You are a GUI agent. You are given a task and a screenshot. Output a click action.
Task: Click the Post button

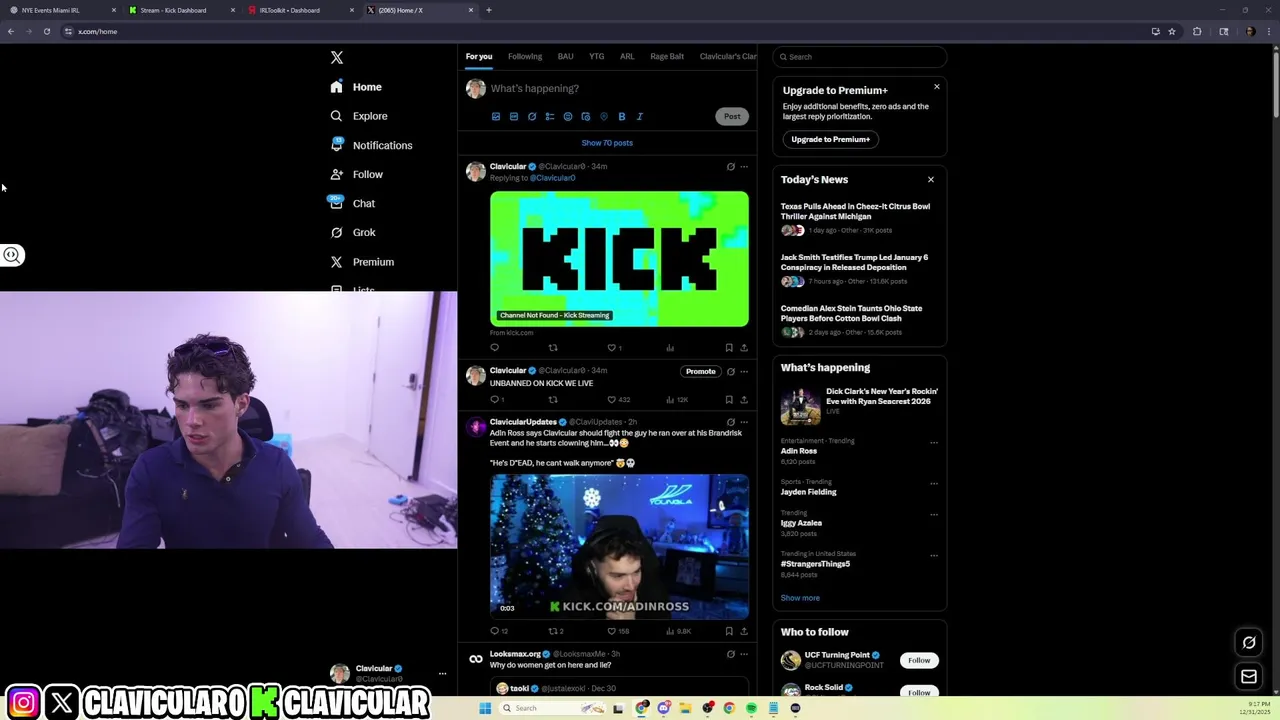click(732, 116)
